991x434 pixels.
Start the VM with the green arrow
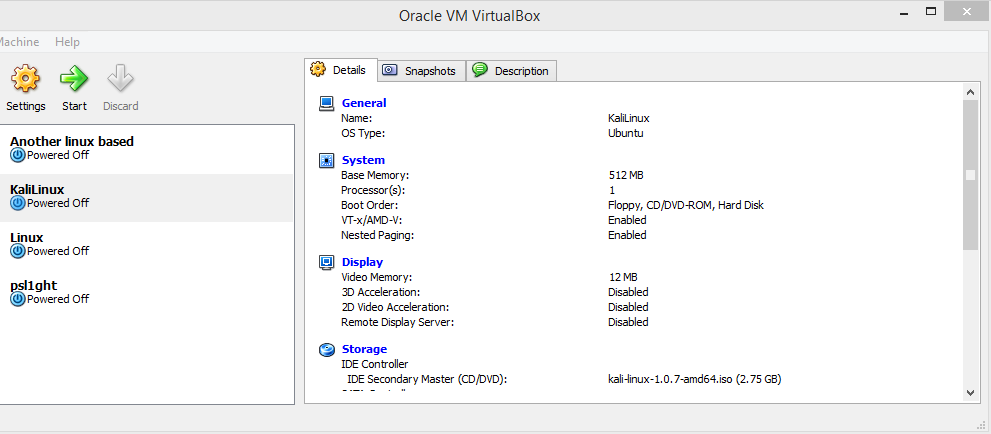coord(75,79)
